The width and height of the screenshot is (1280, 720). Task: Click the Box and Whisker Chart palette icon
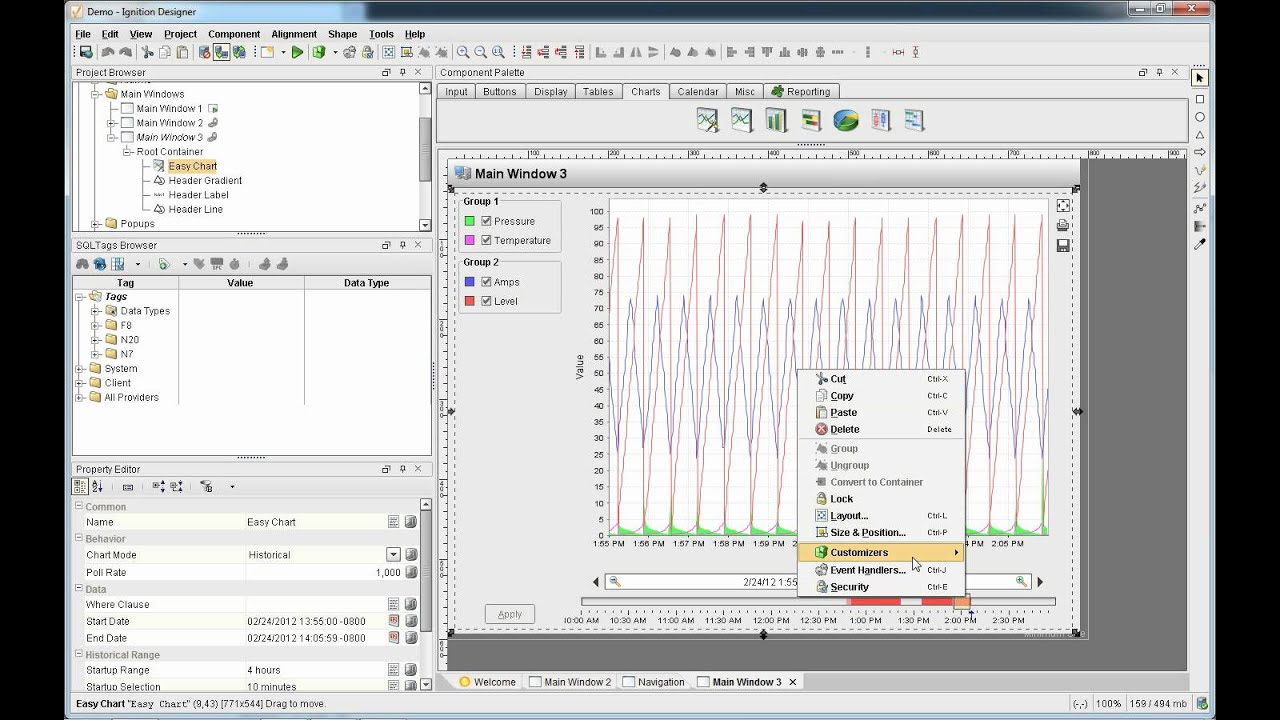(880, 120)
